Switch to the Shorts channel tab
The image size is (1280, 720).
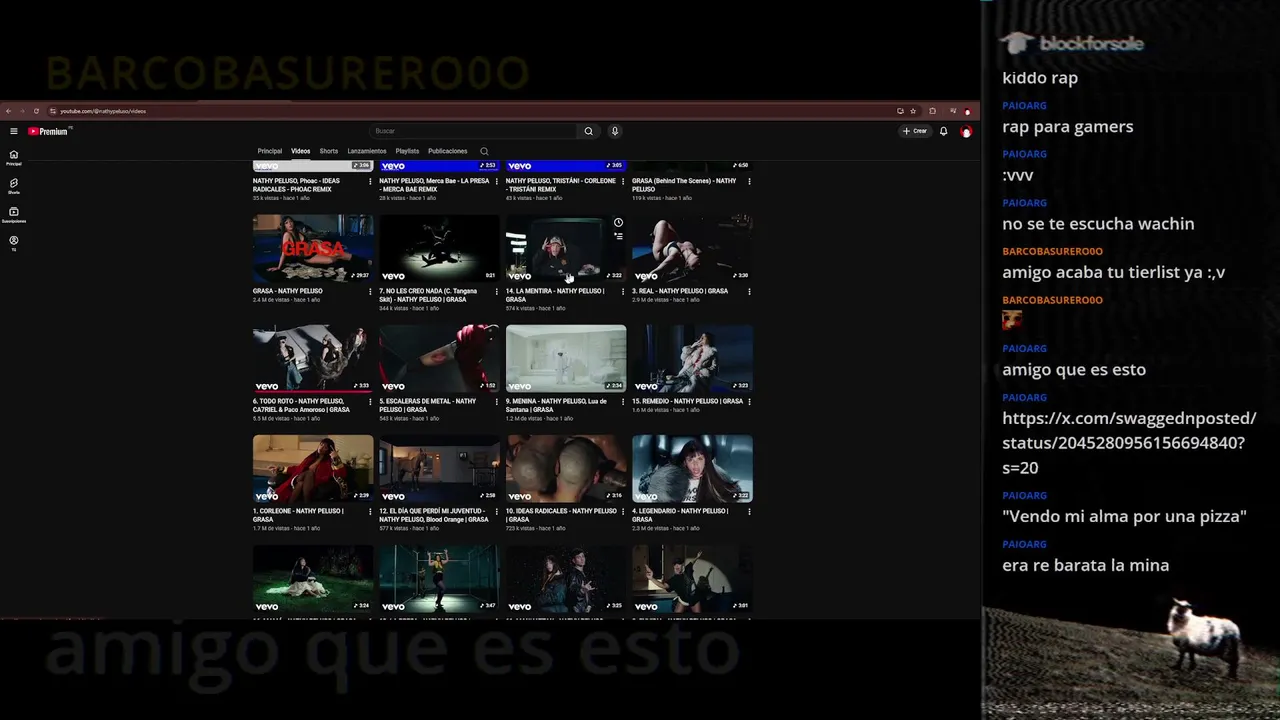328,151
